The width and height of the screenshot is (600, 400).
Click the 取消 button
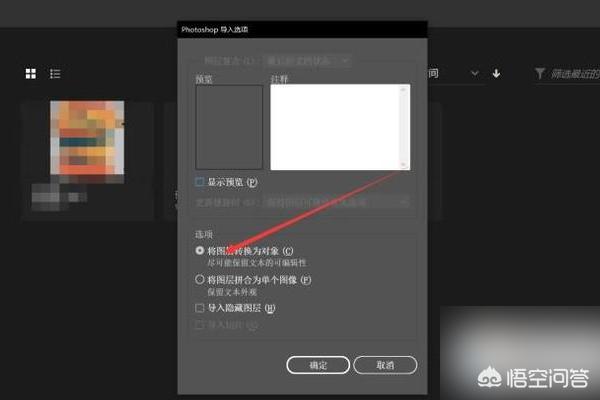[384, 365]
